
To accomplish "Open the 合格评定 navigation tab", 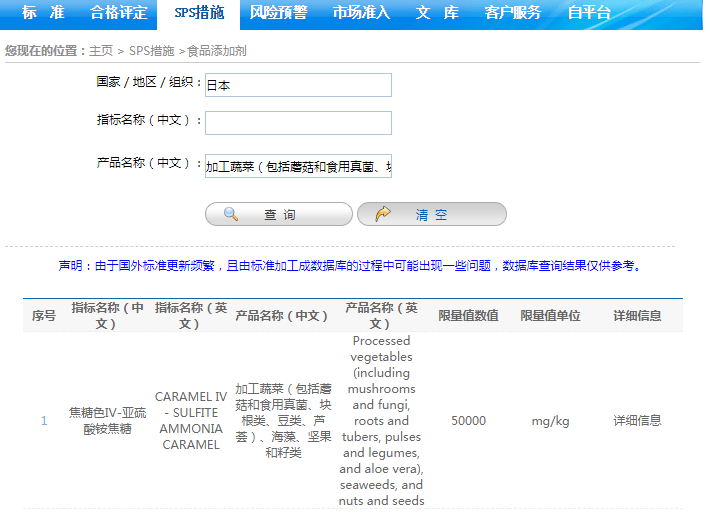I will pyautogui.click(x=118, y=13).
